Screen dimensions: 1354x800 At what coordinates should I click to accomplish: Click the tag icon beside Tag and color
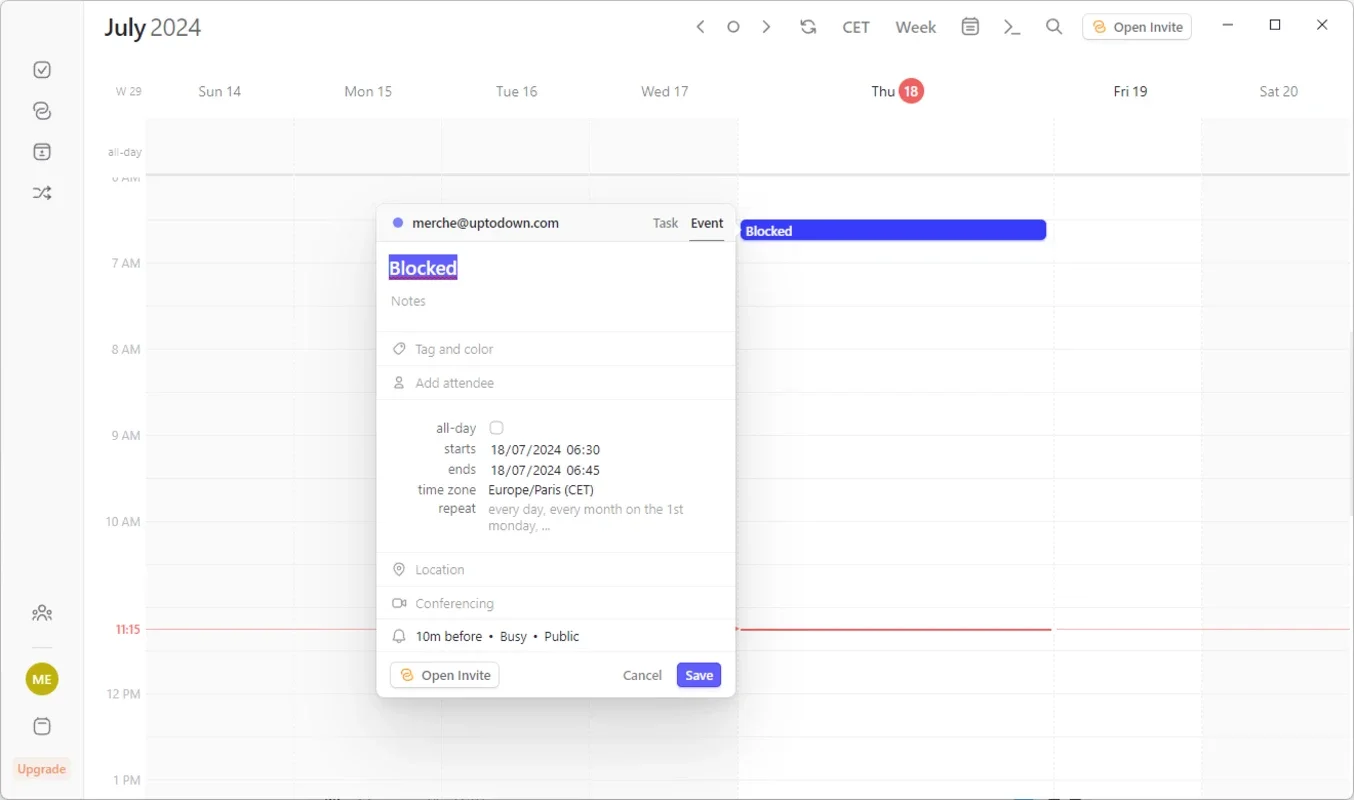point(399,349)
